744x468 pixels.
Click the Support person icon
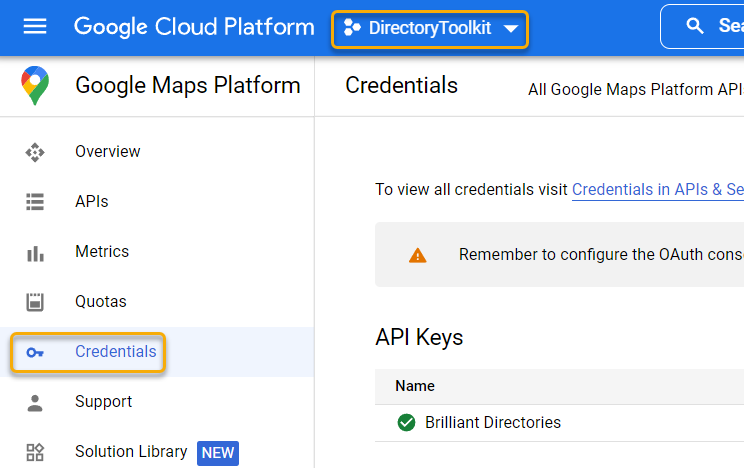pos(35,402)
